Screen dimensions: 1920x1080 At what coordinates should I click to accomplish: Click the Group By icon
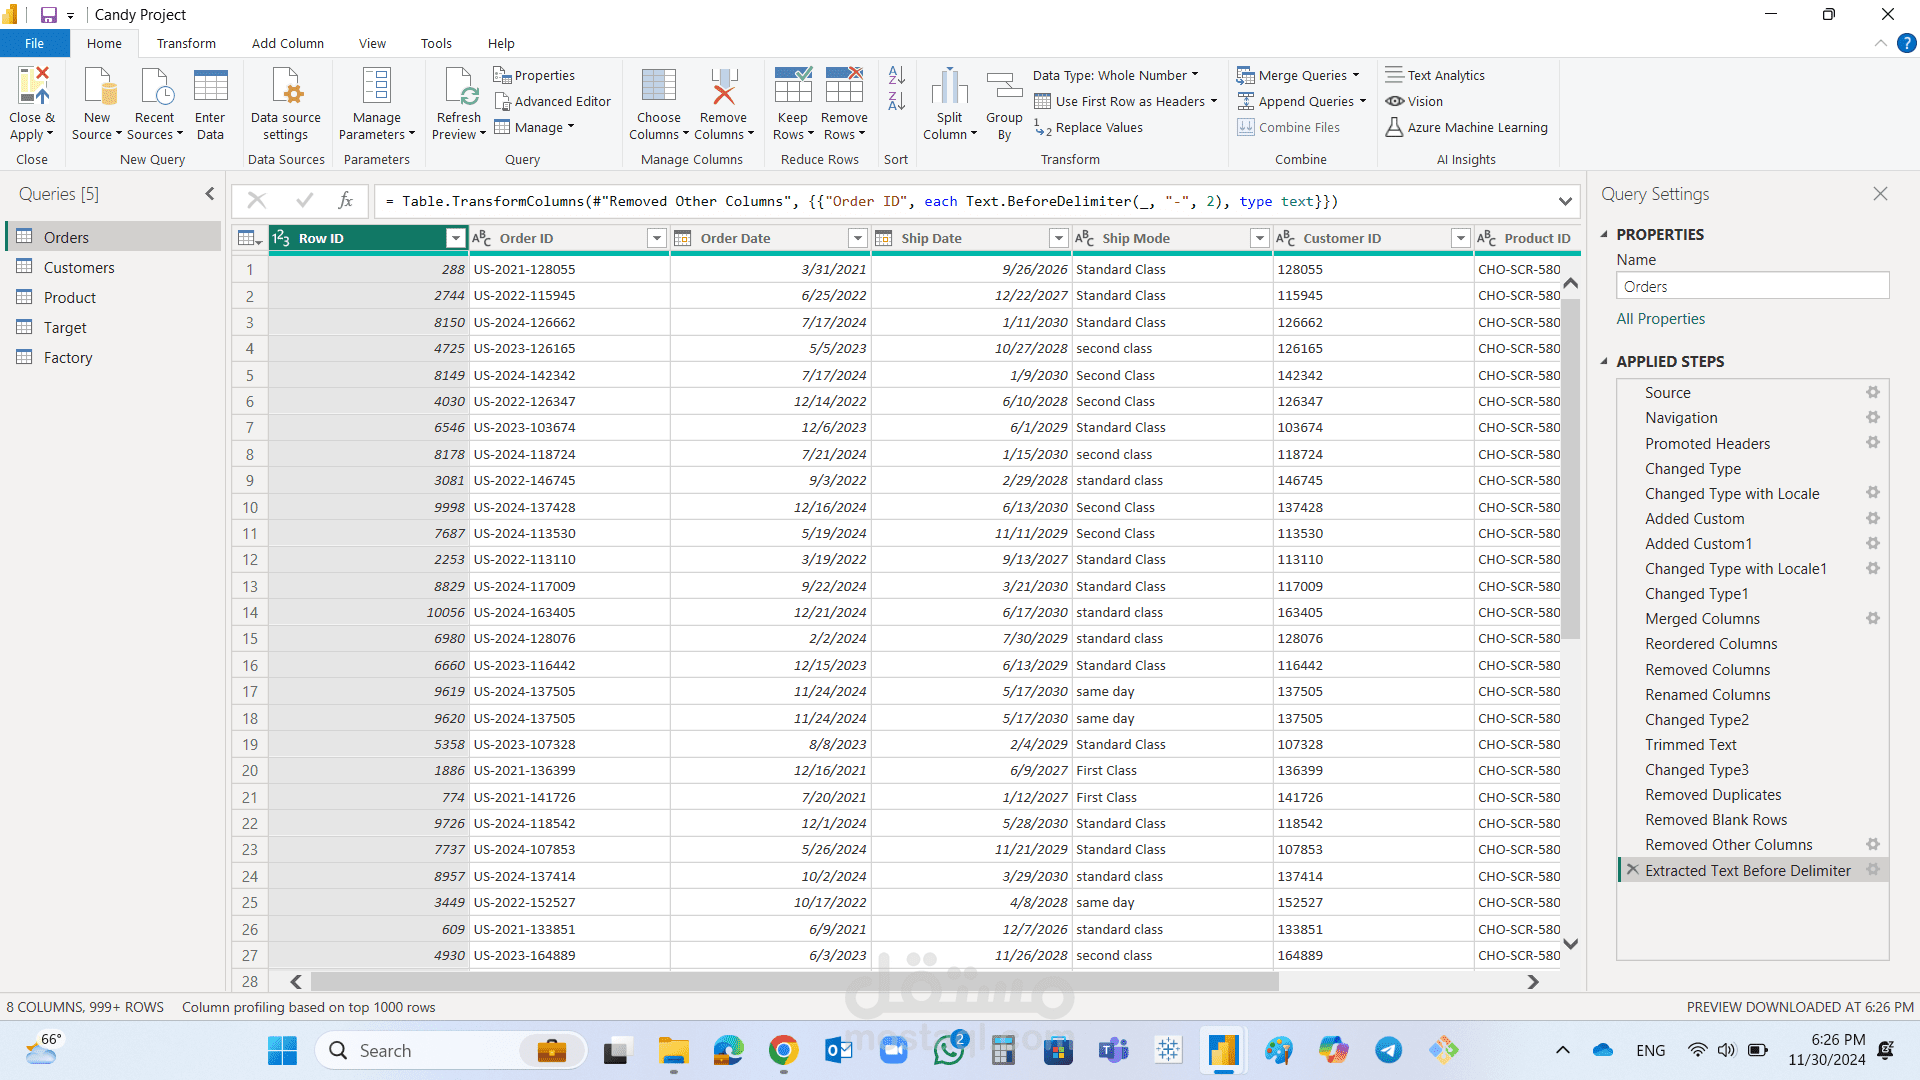click(x=1004, y=87)
